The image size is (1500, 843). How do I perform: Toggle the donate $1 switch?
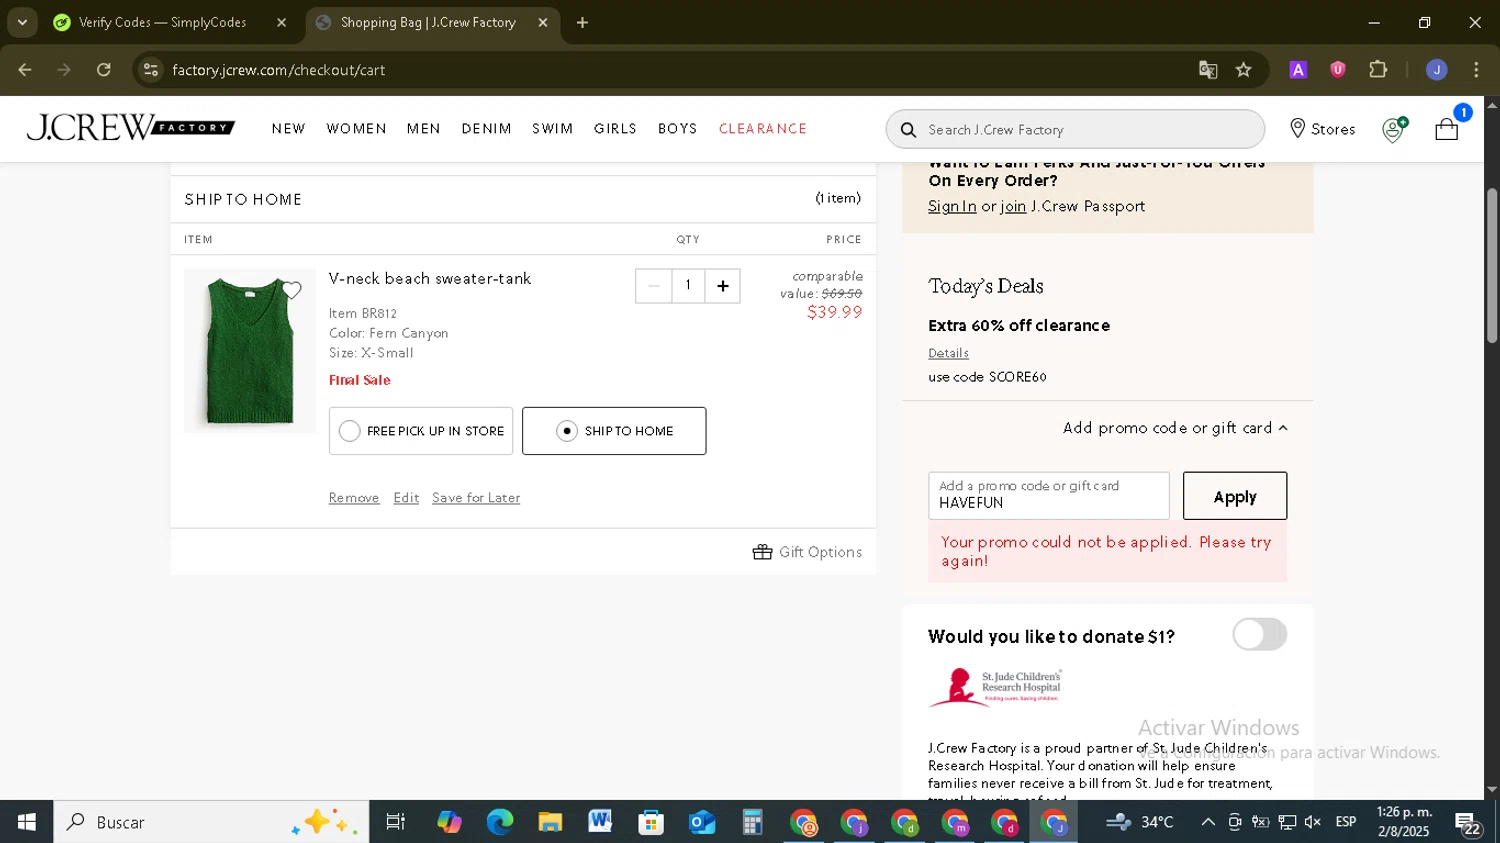pos(1260,634)
